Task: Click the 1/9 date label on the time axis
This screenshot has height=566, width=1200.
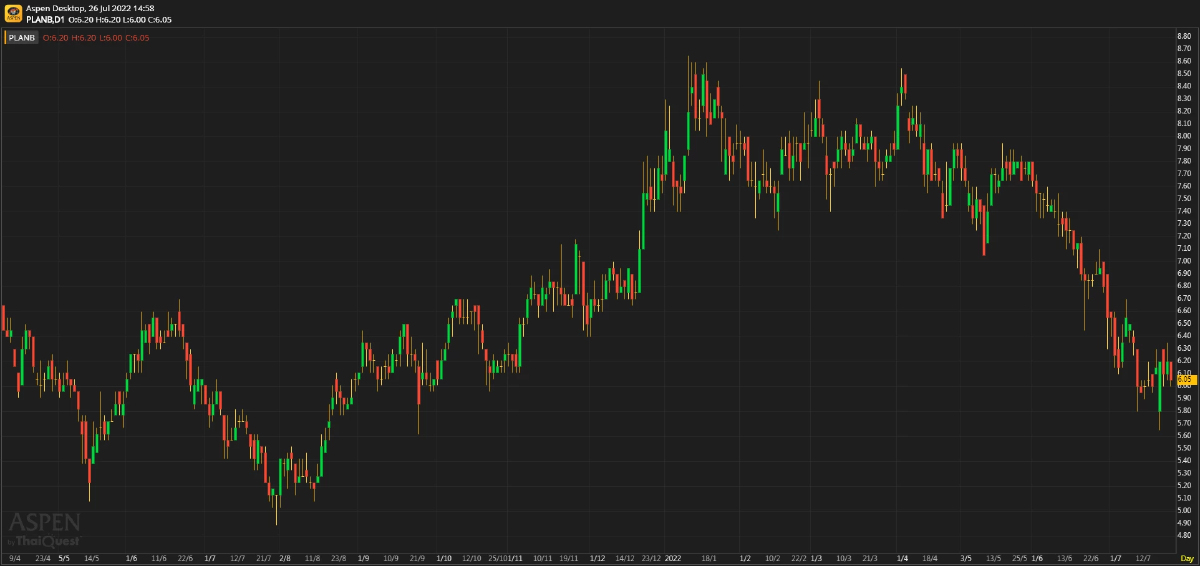Action: [363, 557]
